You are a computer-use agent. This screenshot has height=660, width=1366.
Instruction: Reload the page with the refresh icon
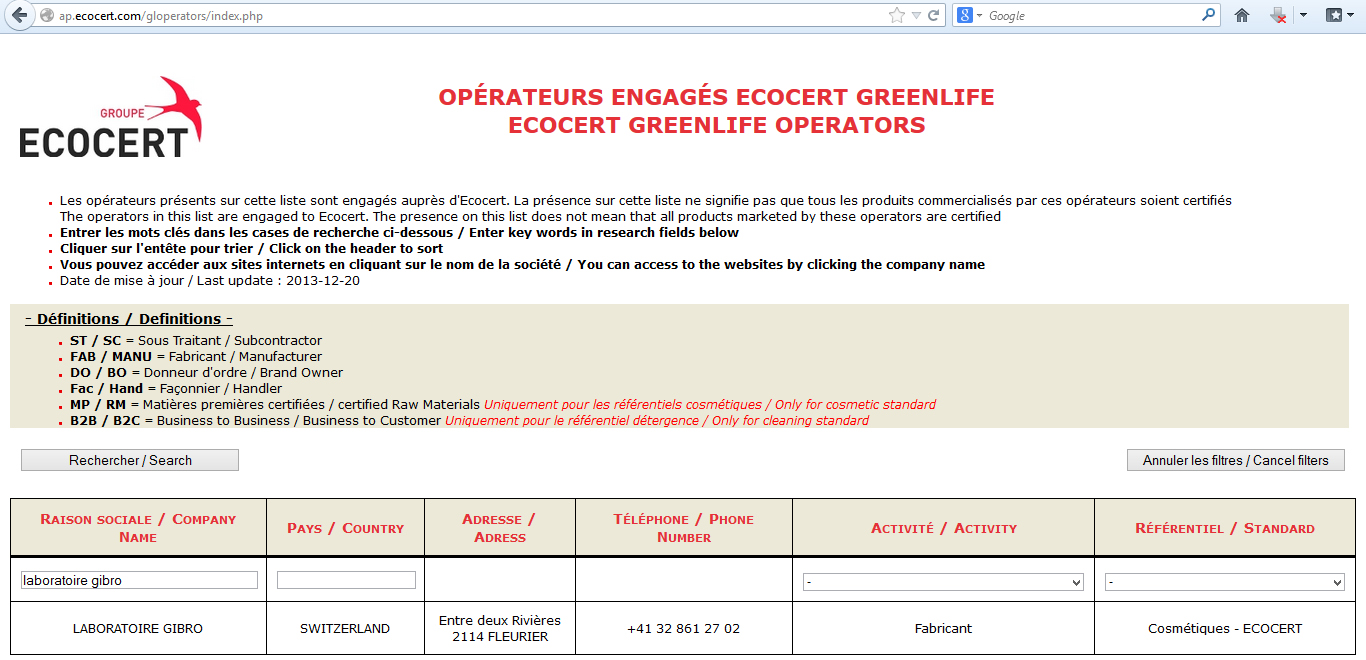point(934,16)
